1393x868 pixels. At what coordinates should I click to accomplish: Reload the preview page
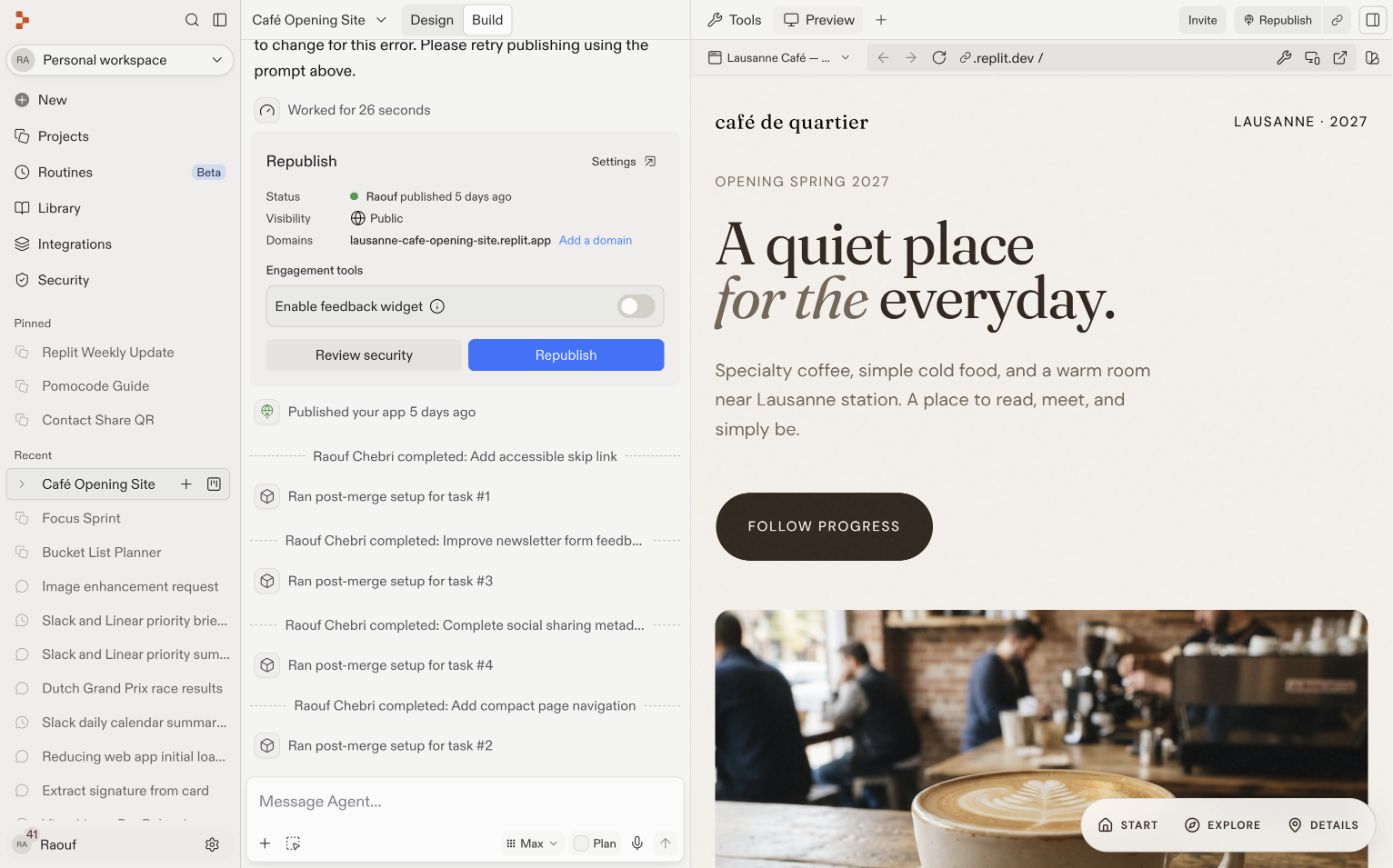click(x=939, y=58)
